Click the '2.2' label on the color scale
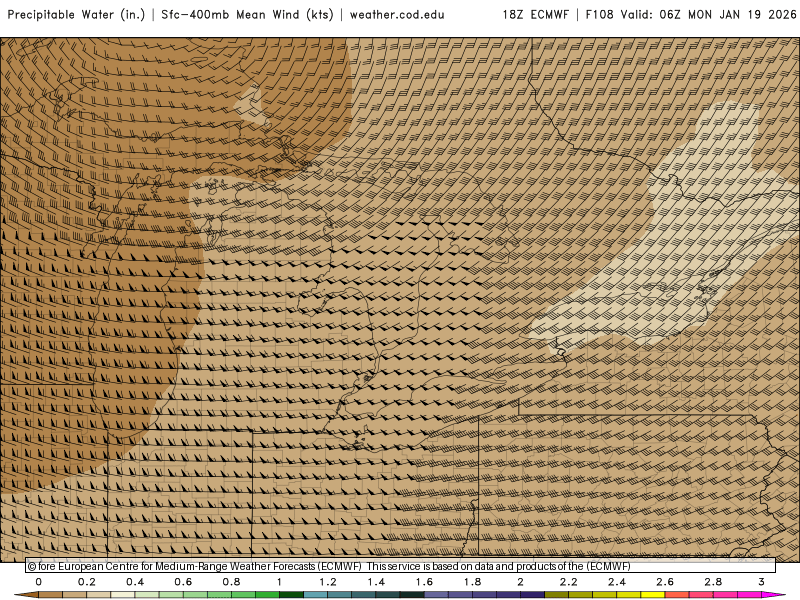Image resolution: width=800 pixels, height=600 pixels. (568, 582)
